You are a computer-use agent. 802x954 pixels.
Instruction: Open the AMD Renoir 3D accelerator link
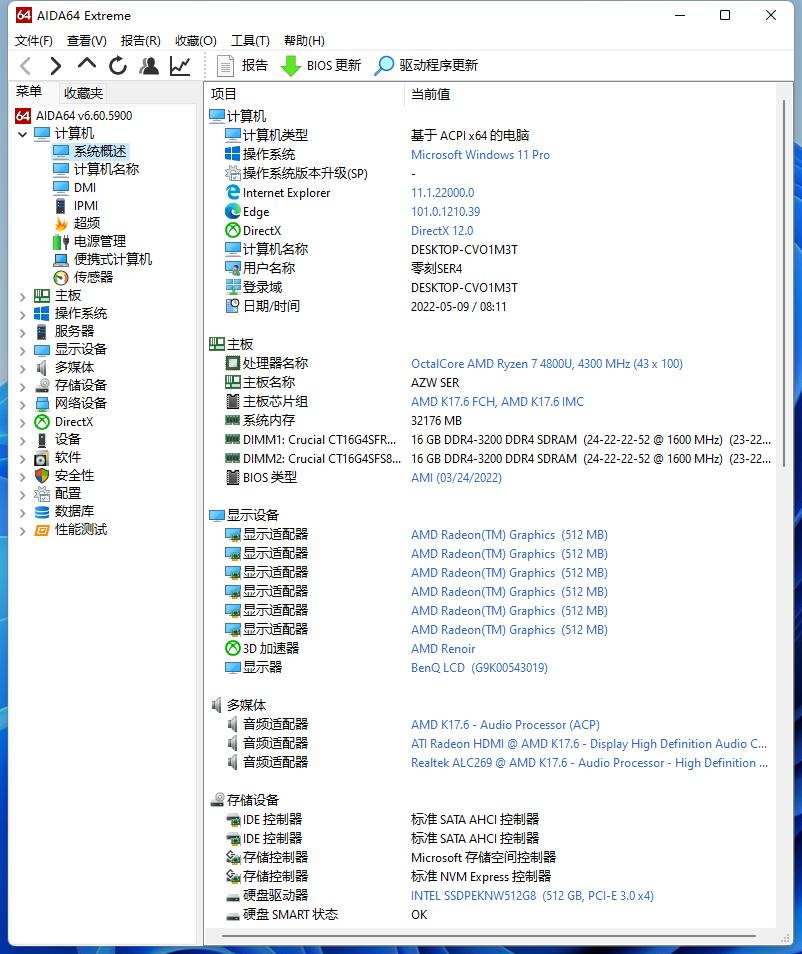pyautogui.click(x=443, y=649)
